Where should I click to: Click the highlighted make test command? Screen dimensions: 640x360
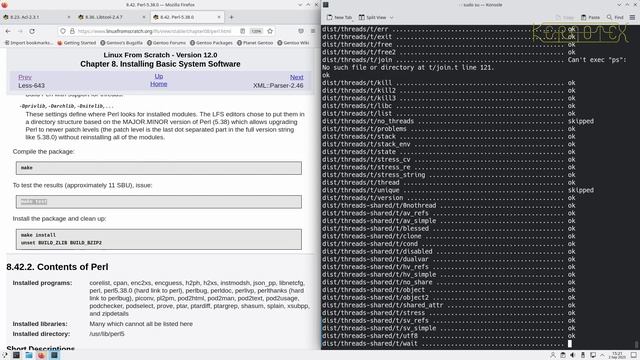tap(34, 202)
